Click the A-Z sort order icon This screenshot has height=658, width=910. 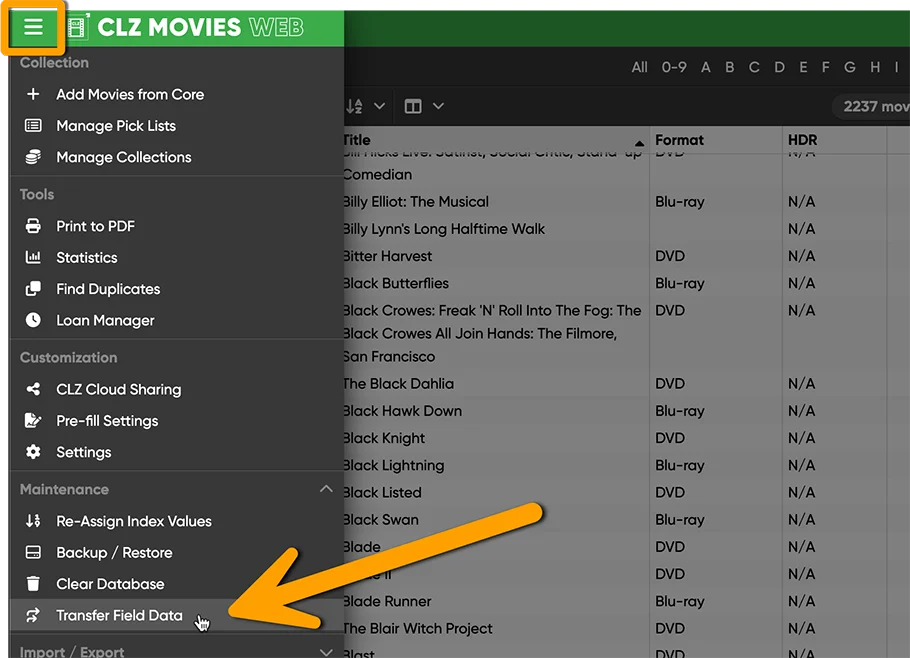click(x=354, y=106)
